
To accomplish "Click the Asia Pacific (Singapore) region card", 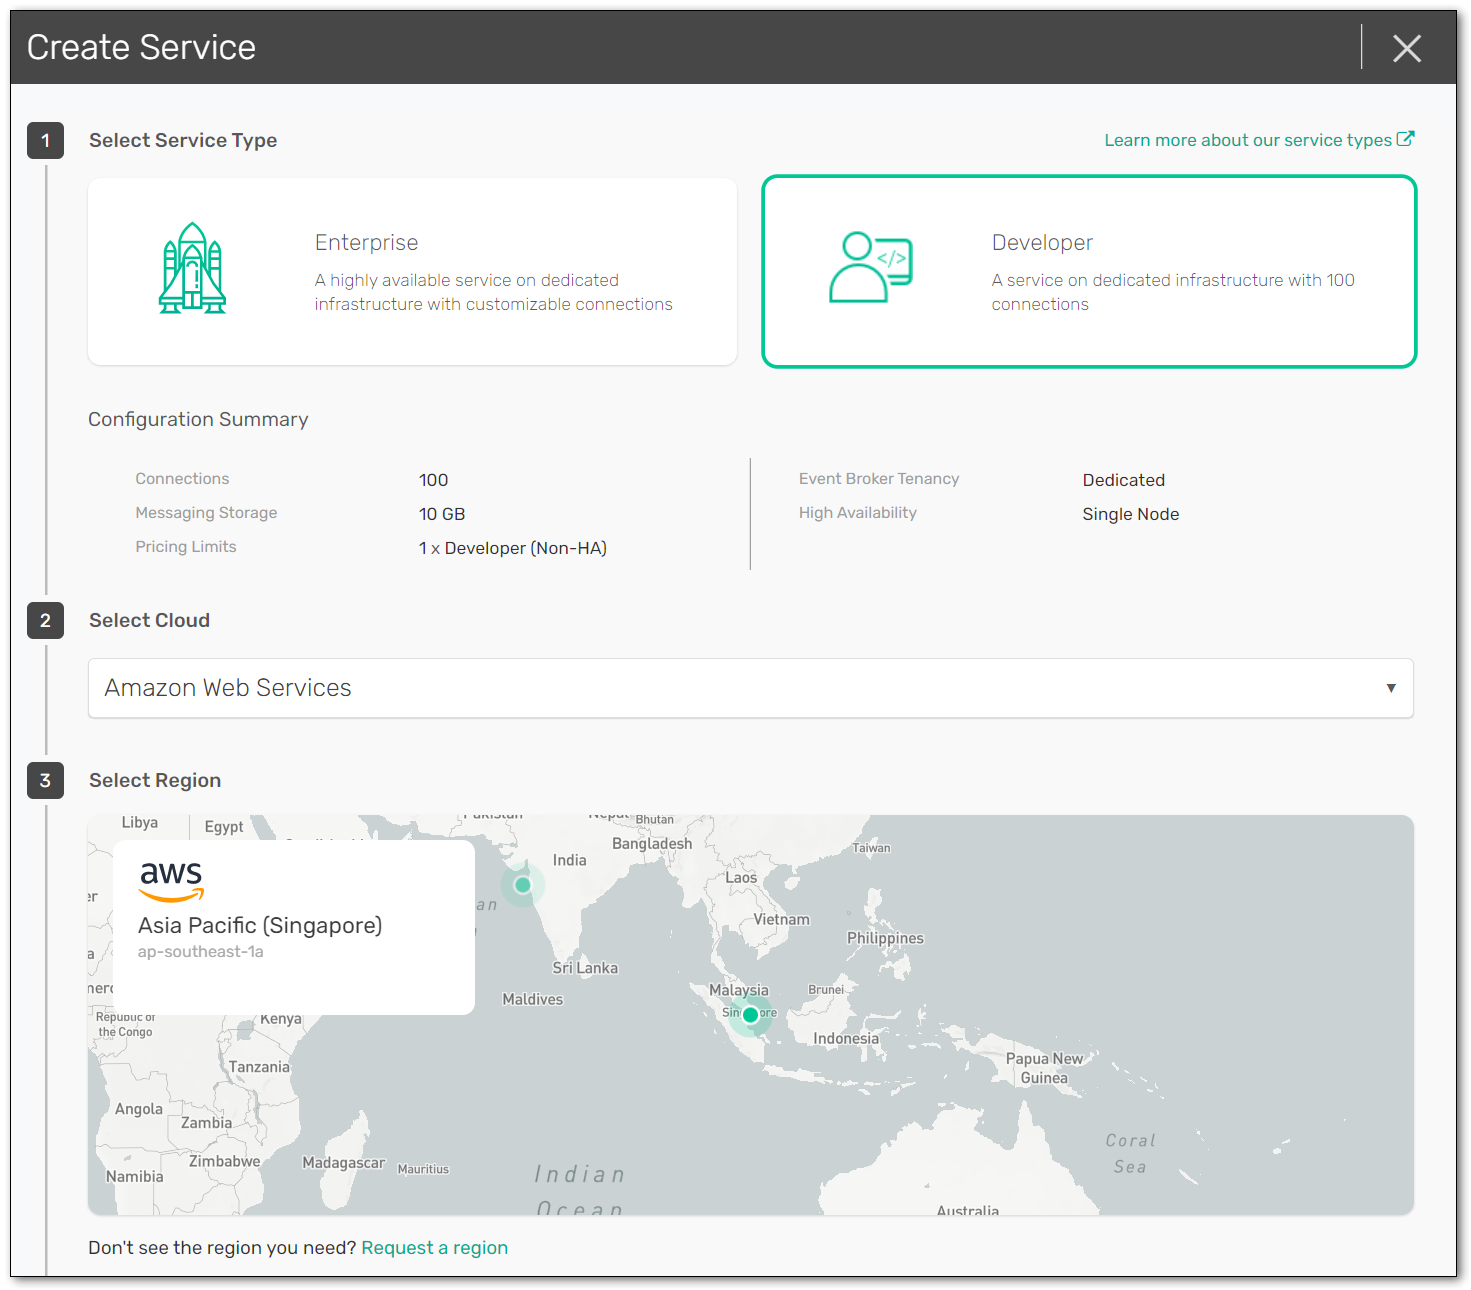I will tap(293, 928).
